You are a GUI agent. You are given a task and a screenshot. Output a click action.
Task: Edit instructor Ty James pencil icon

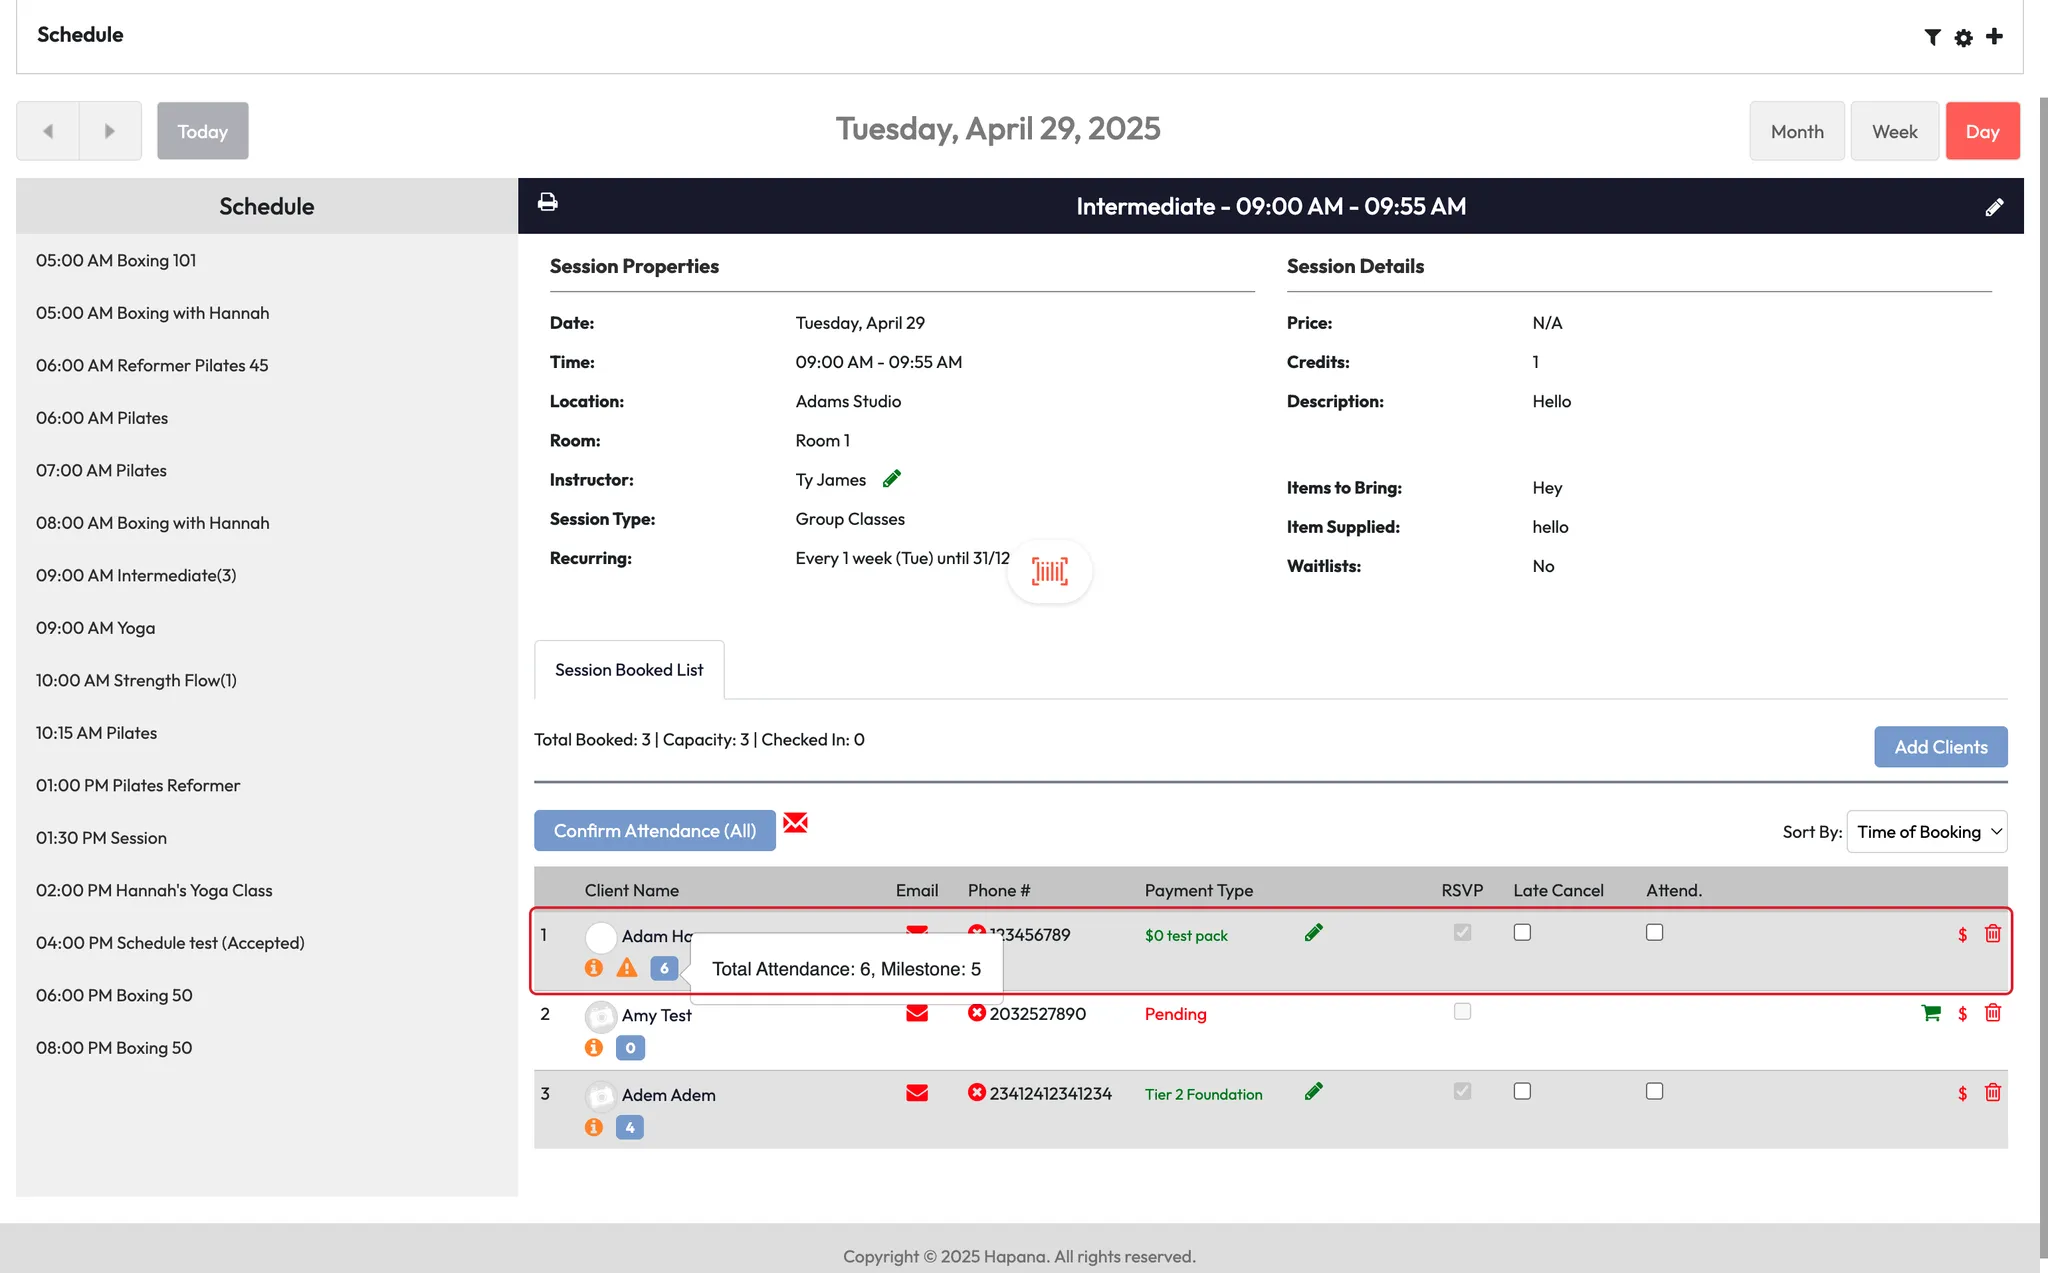click(x=892, y=479)
